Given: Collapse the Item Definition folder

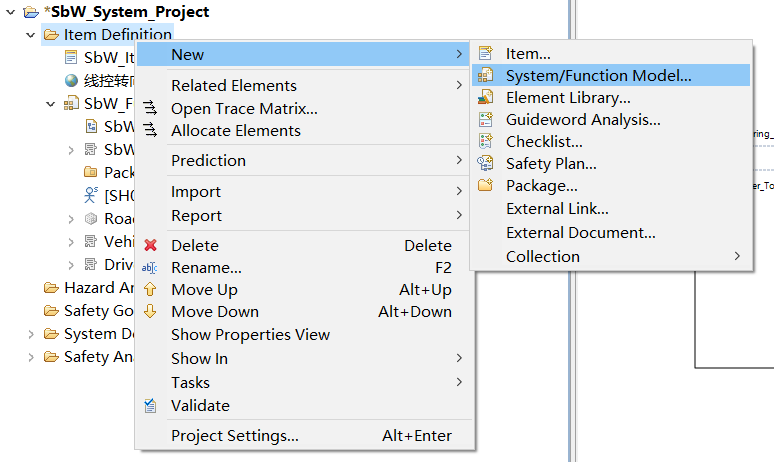Looking at the screenshot, I should click(x=31, y=35).
